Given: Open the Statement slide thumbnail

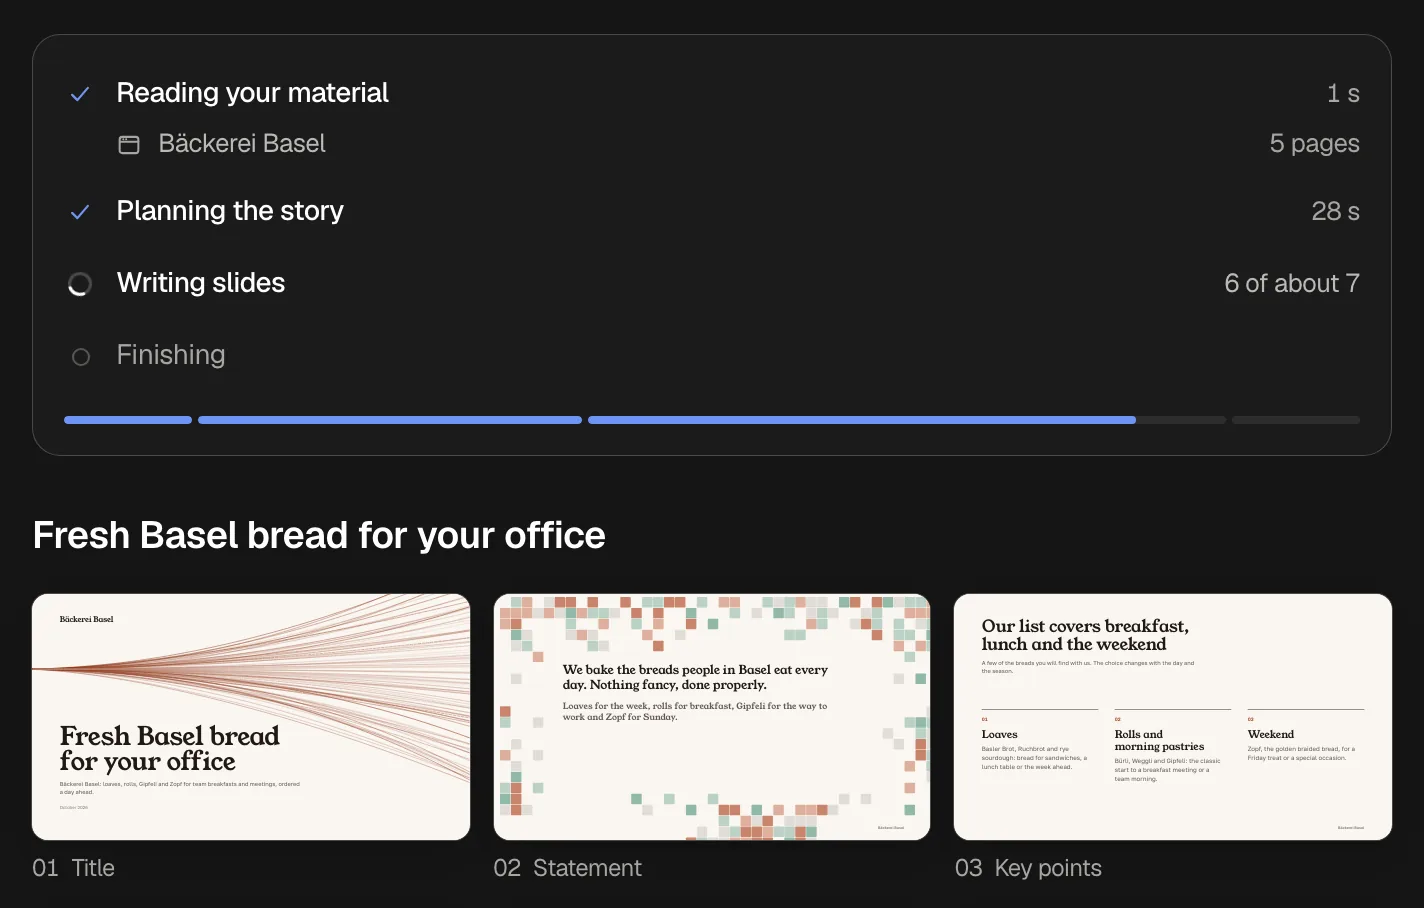Looking at the screenshot, I should [x=712, y=717].
